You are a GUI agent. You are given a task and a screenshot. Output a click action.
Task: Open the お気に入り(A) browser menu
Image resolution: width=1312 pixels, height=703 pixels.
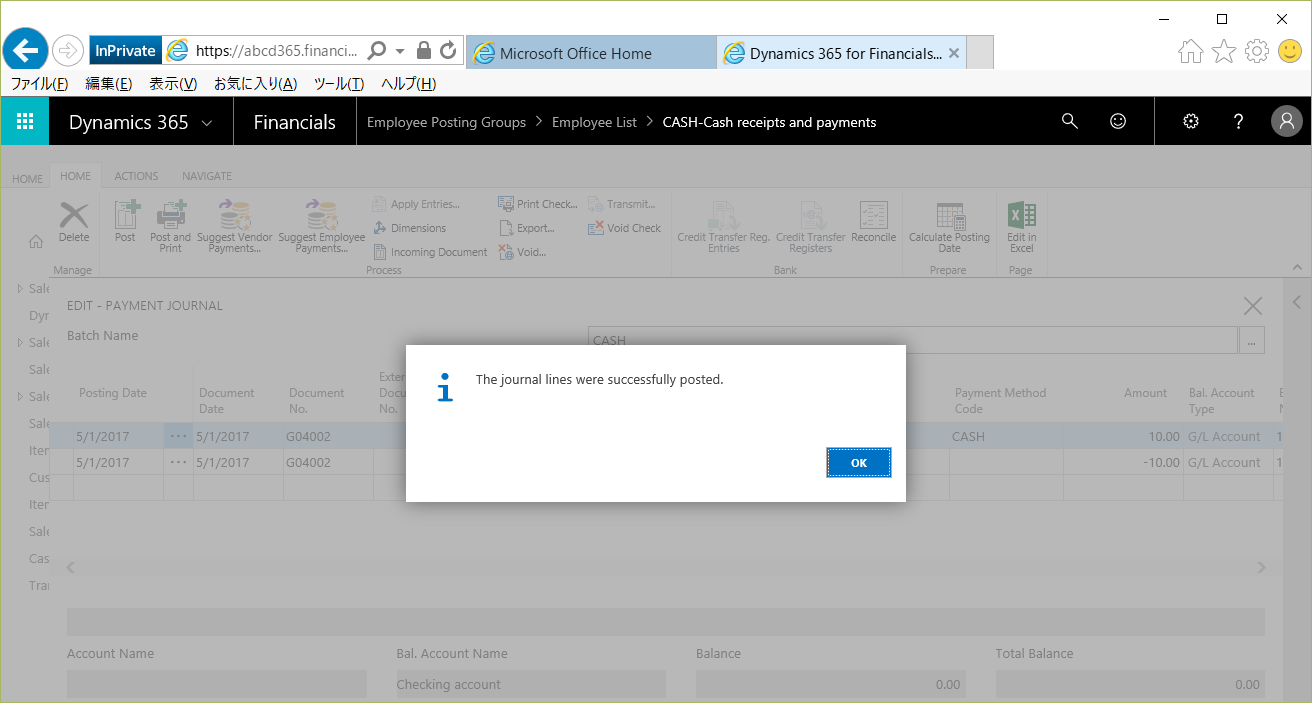[255, 84]
